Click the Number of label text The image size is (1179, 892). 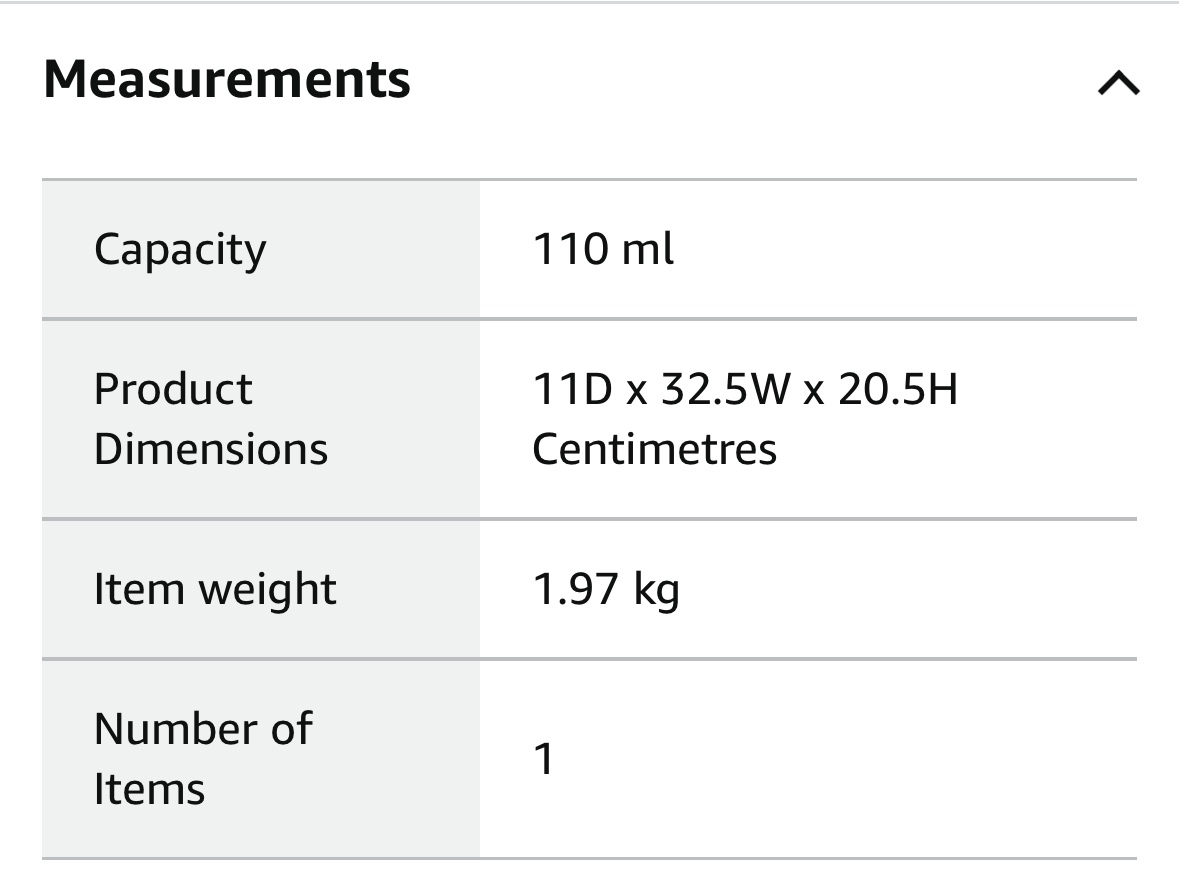coord(203,729)
